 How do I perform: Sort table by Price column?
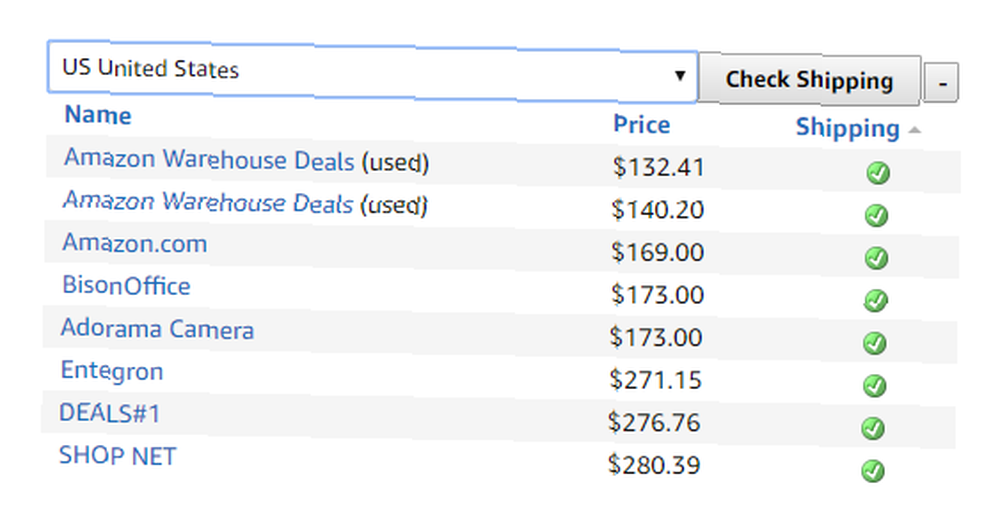click(x=642, y=124)
